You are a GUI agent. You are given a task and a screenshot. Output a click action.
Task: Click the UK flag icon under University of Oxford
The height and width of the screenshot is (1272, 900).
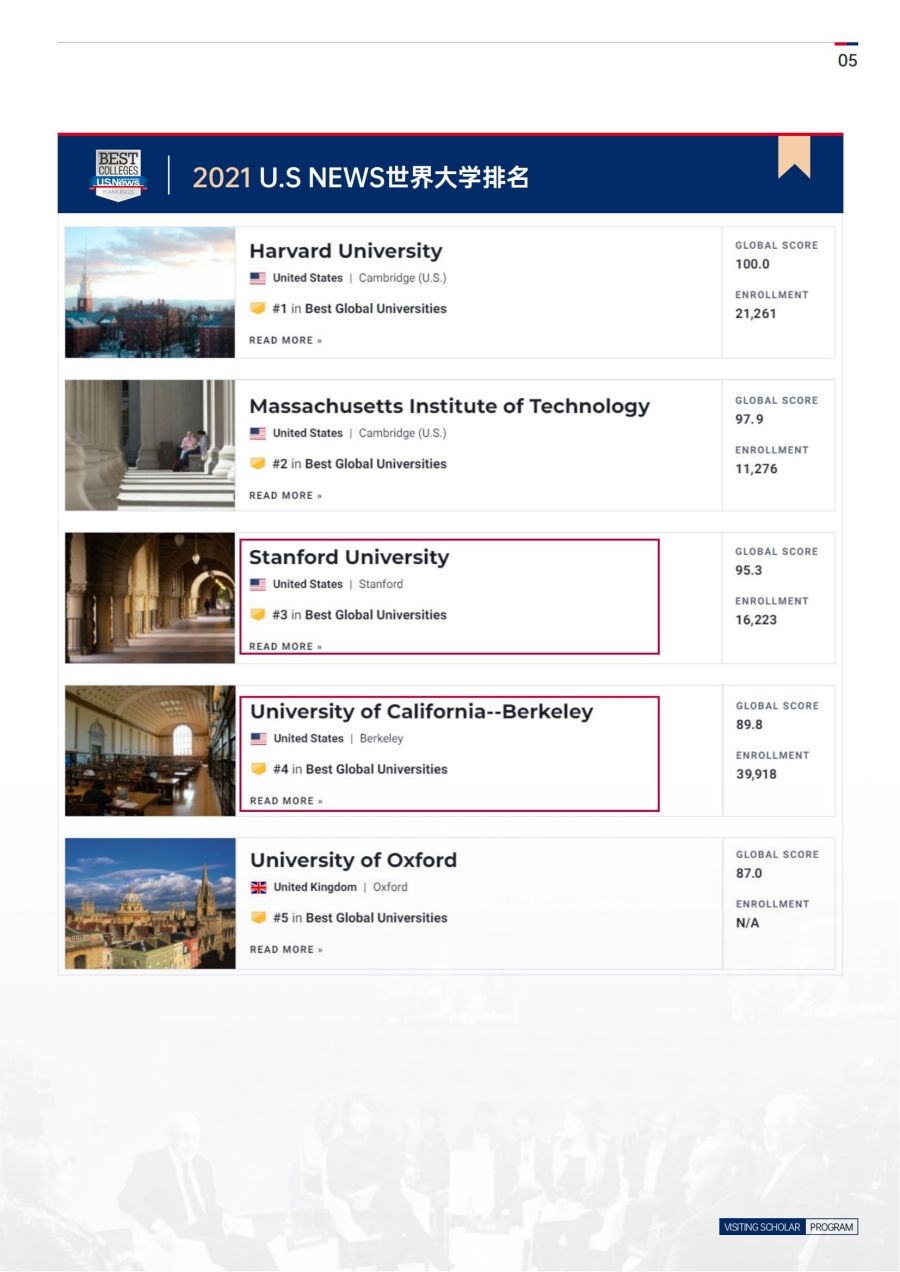(259, 887)
